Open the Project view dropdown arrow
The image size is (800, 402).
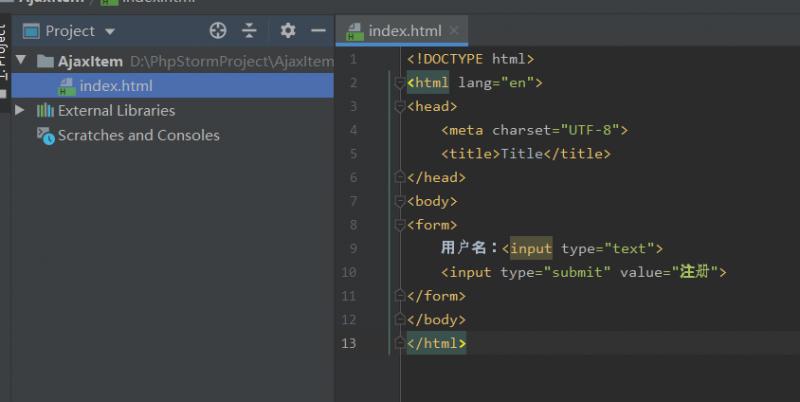pos(110,32)
